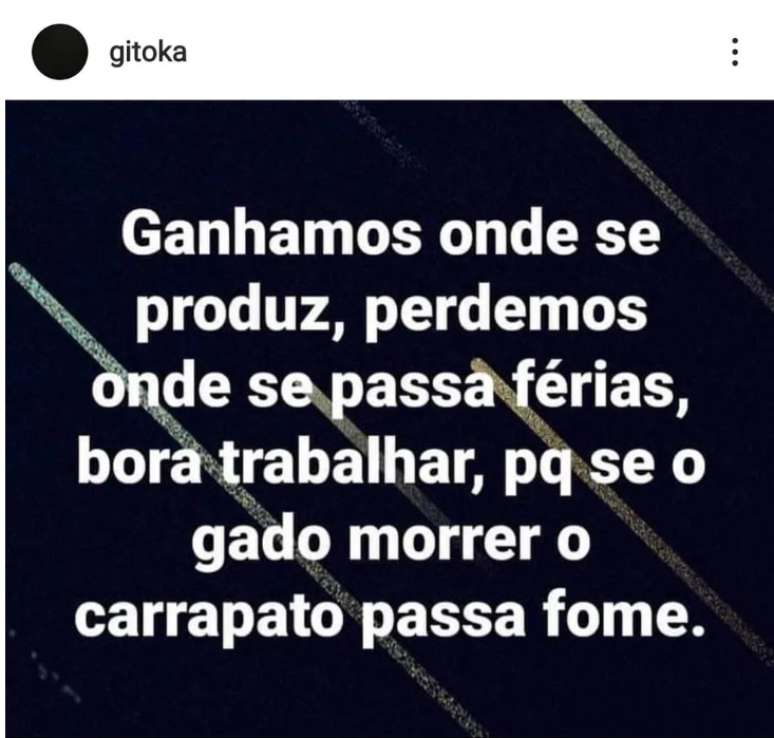Click the word "passa" before "férias"
The width and height of the screenshot is (774, 738).
point(413,392)
